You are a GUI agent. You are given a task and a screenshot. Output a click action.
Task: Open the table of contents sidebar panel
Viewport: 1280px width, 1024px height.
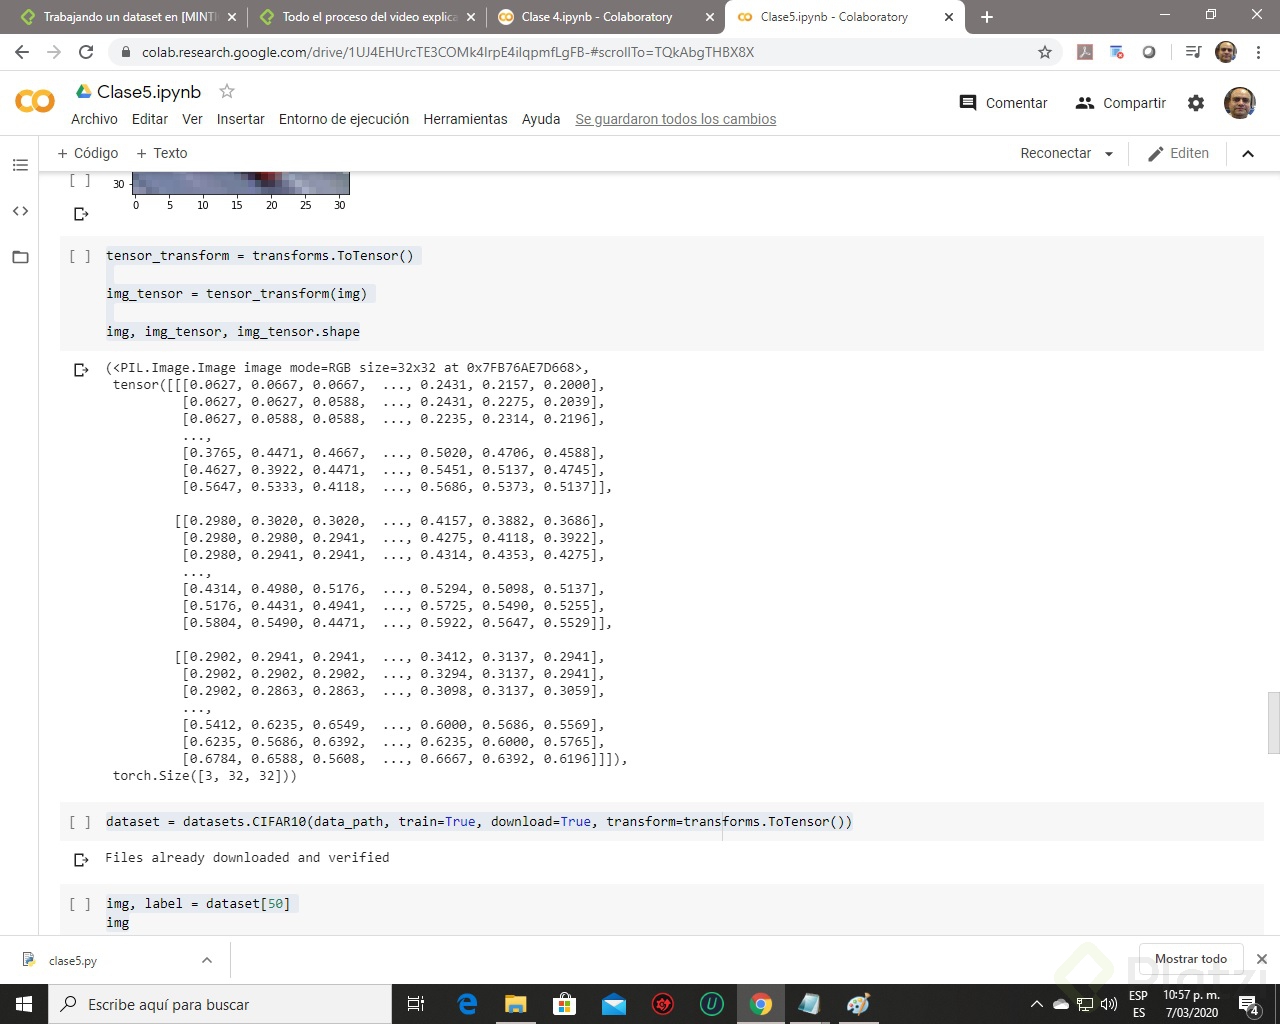[x=20, y=165]
